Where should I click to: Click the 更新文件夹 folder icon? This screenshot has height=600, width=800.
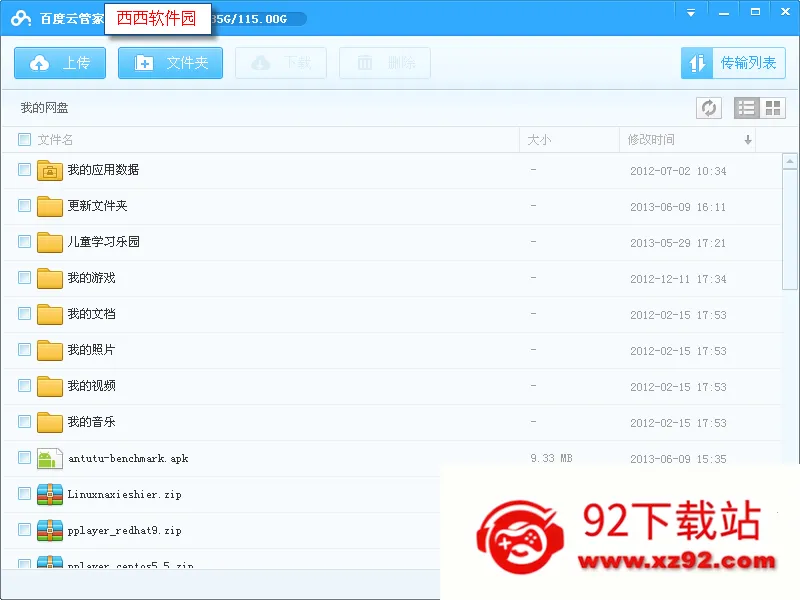(x=49, y=206)
